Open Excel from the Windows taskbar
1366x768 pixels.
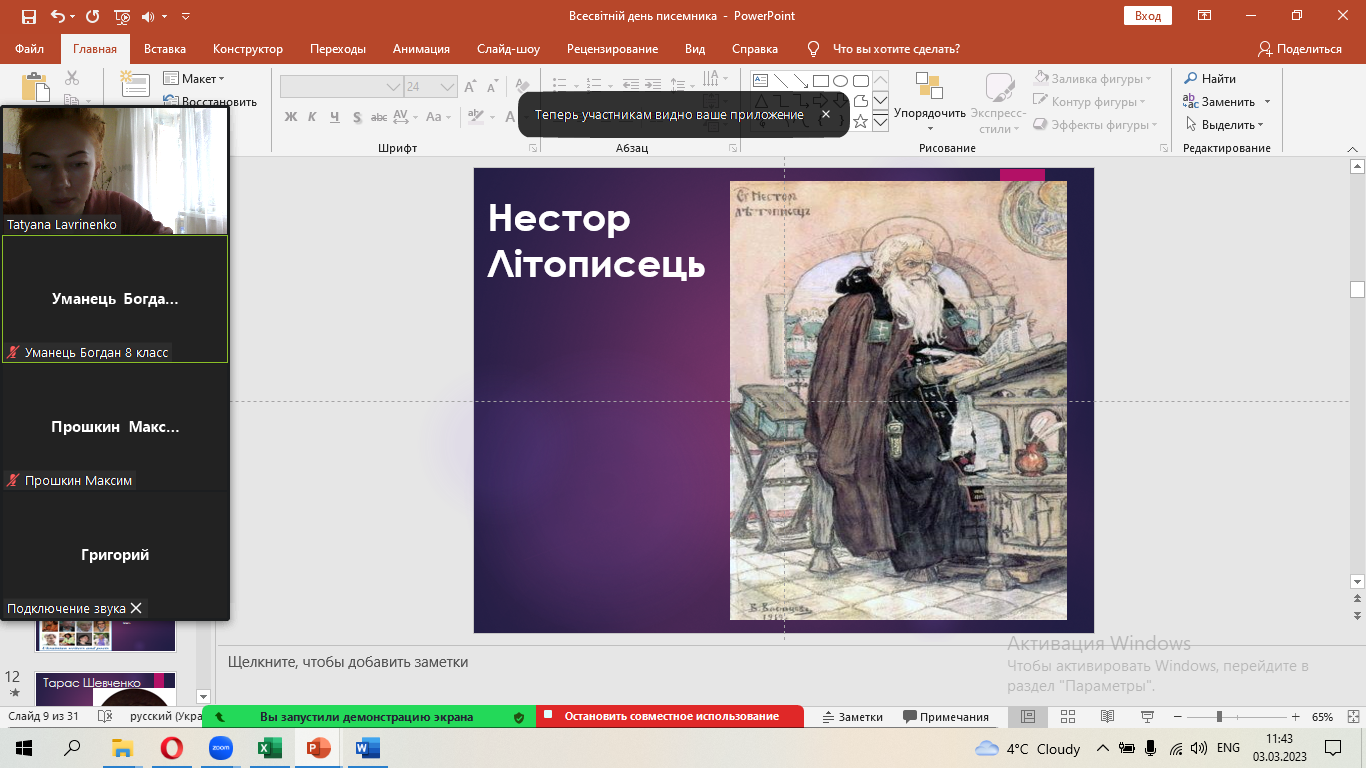click(269, 748)
